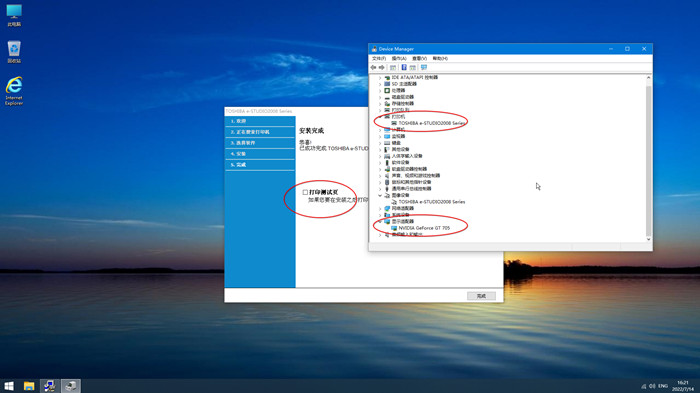The width and height of the screenshot is (700, 393).
Task: Select step 4 安装 in installer sidebar
Action: pos(260,154)
